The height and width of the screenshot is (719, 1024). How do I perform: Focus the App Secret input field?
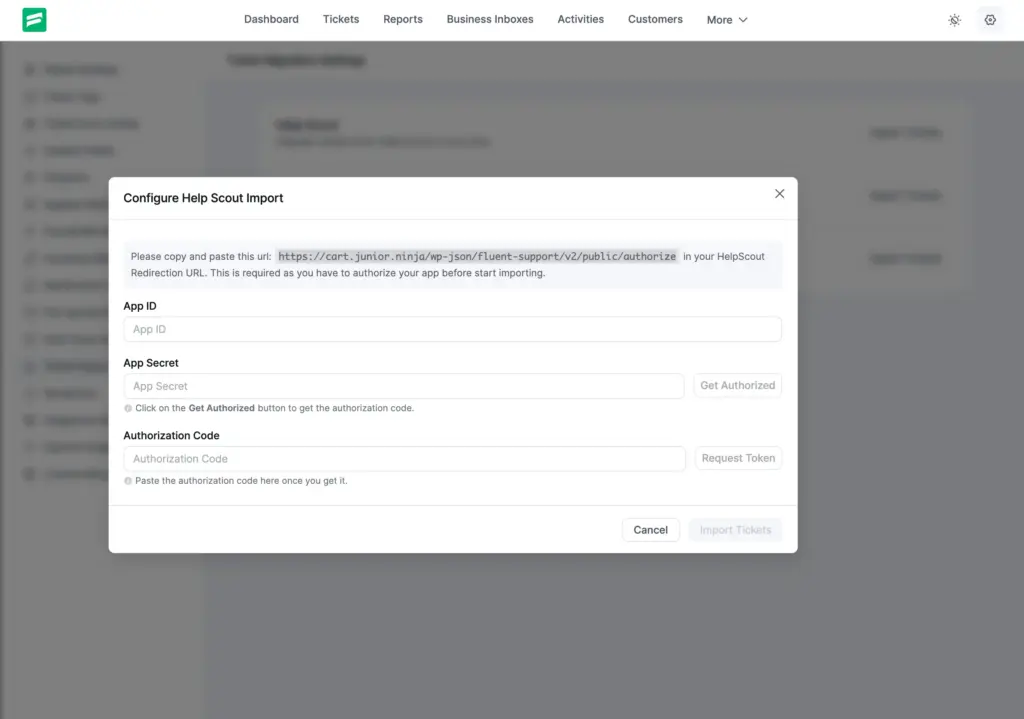coord(404,386)
